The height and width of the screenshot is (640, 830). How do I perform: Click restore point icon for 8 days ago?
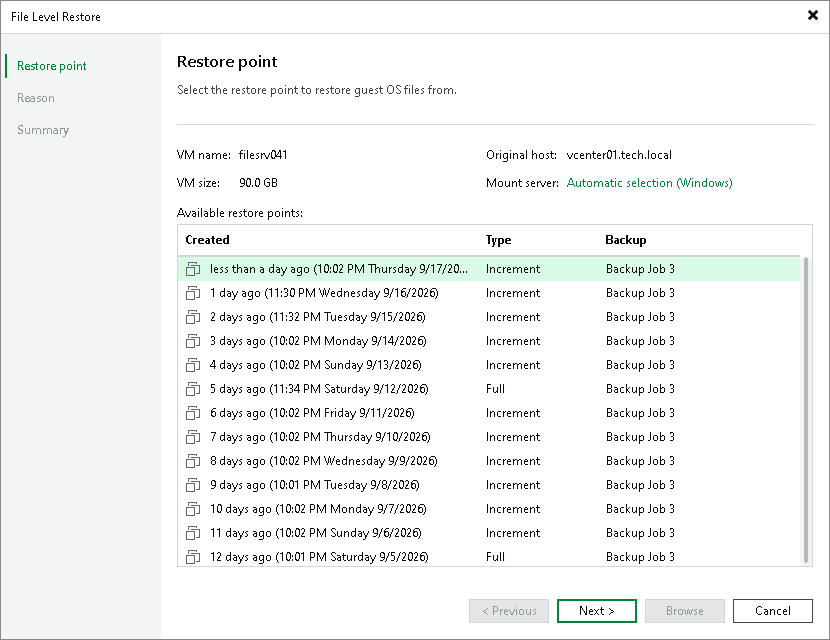pyautogui.click(x=193, y=461)
